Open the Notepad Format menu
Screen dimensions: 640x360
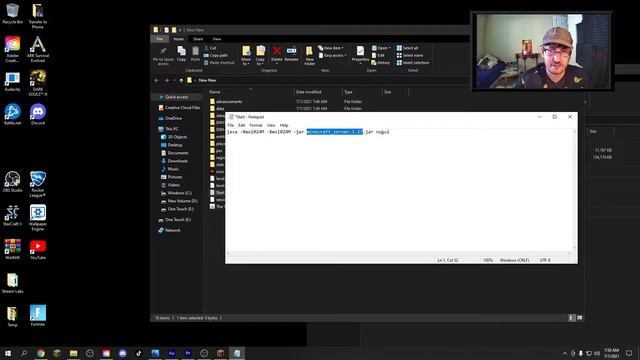pos(256,125)
